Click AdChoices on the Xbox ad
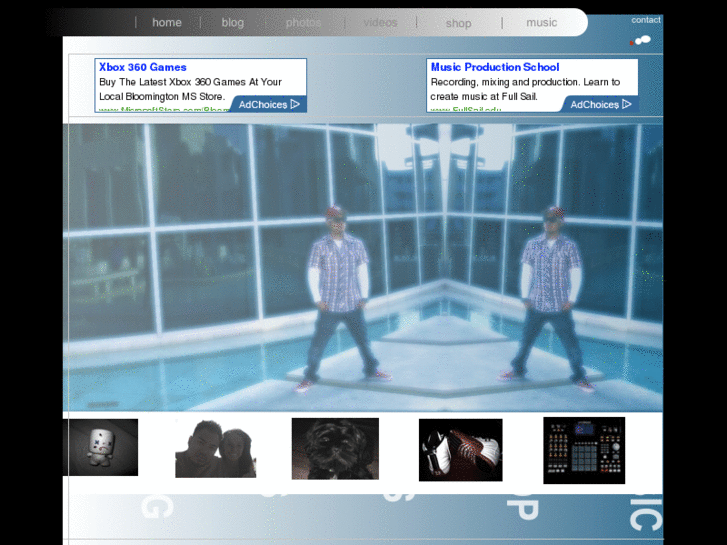The width and height of the screenshot is (727, 545). pyautogui.click(x=269, y=104)
